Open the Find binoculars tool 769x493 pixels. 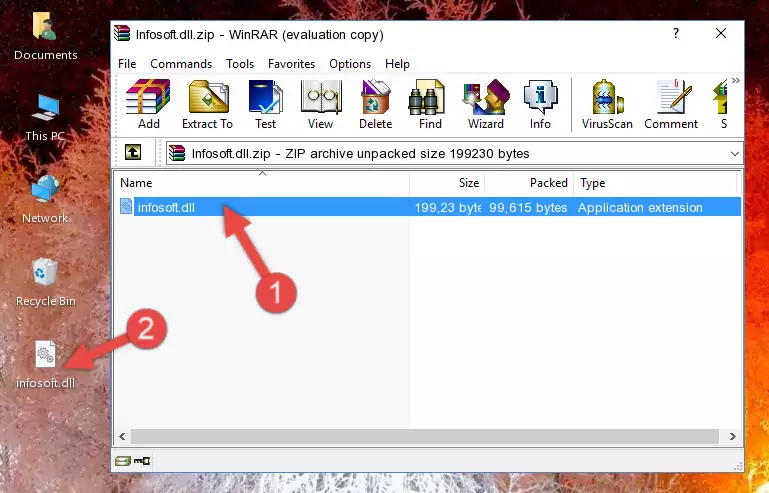point(430,104)
